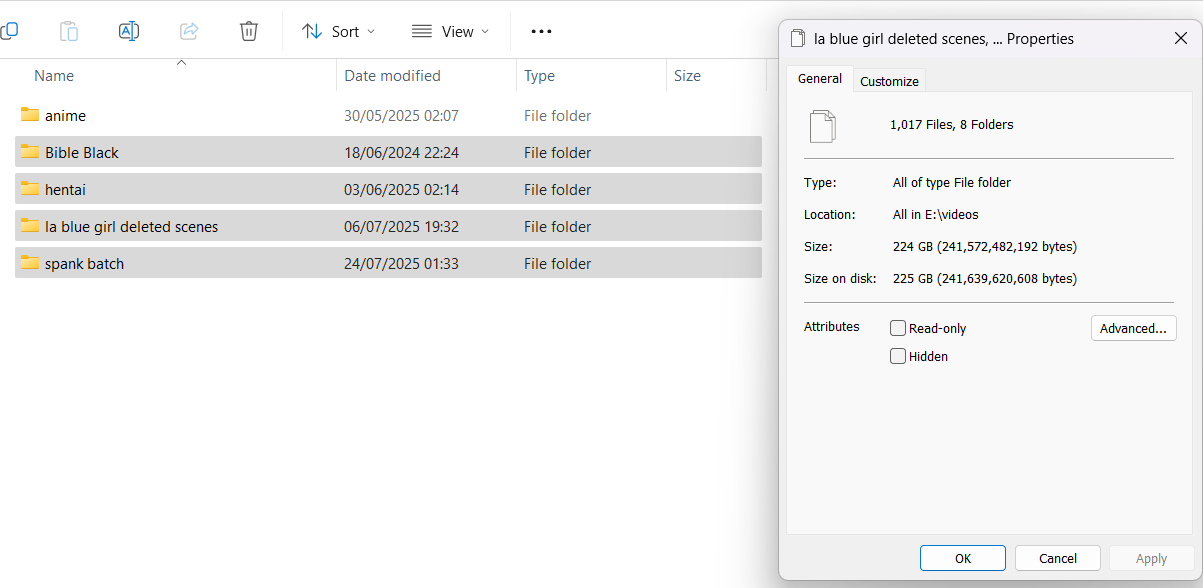Click the la blue girl deleted scenes folder icon

click(x=30, y=226)
